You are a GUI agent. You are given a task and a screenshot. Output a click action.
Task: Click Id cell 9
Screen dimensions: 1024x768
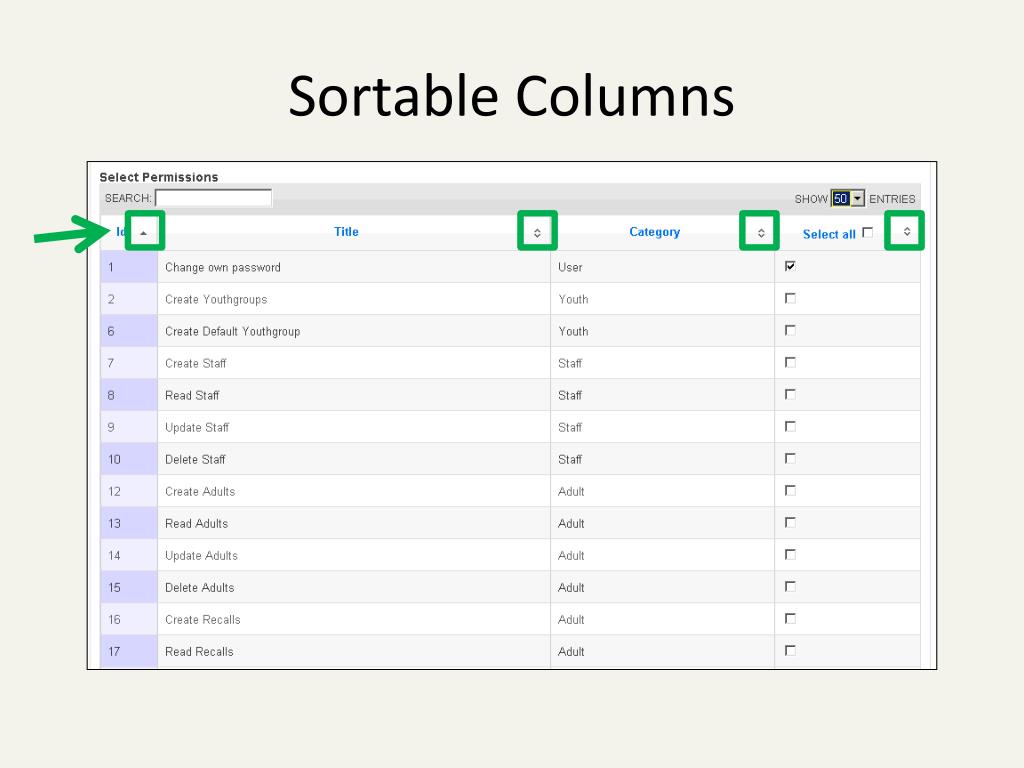[129, 427]
